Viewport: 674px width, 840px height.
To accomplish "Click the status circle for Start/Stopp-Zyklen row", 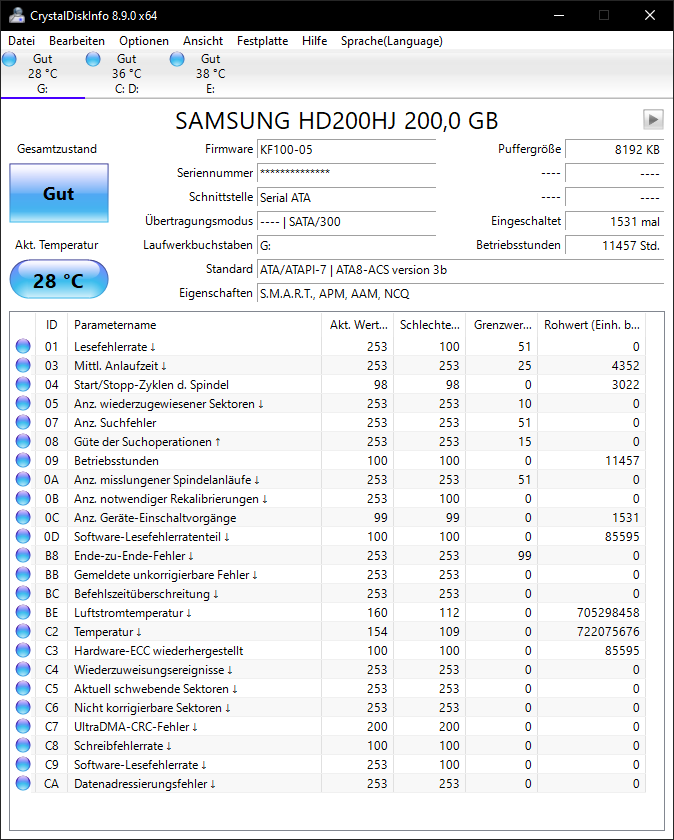I will pyautogui.click(x=23, y=385).
